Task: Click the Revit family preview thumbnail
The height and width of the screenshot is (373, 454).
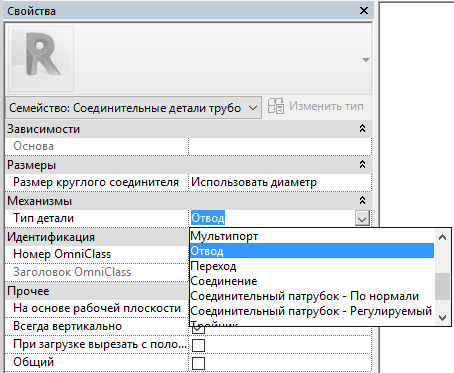Action: [x=41, y=59]
